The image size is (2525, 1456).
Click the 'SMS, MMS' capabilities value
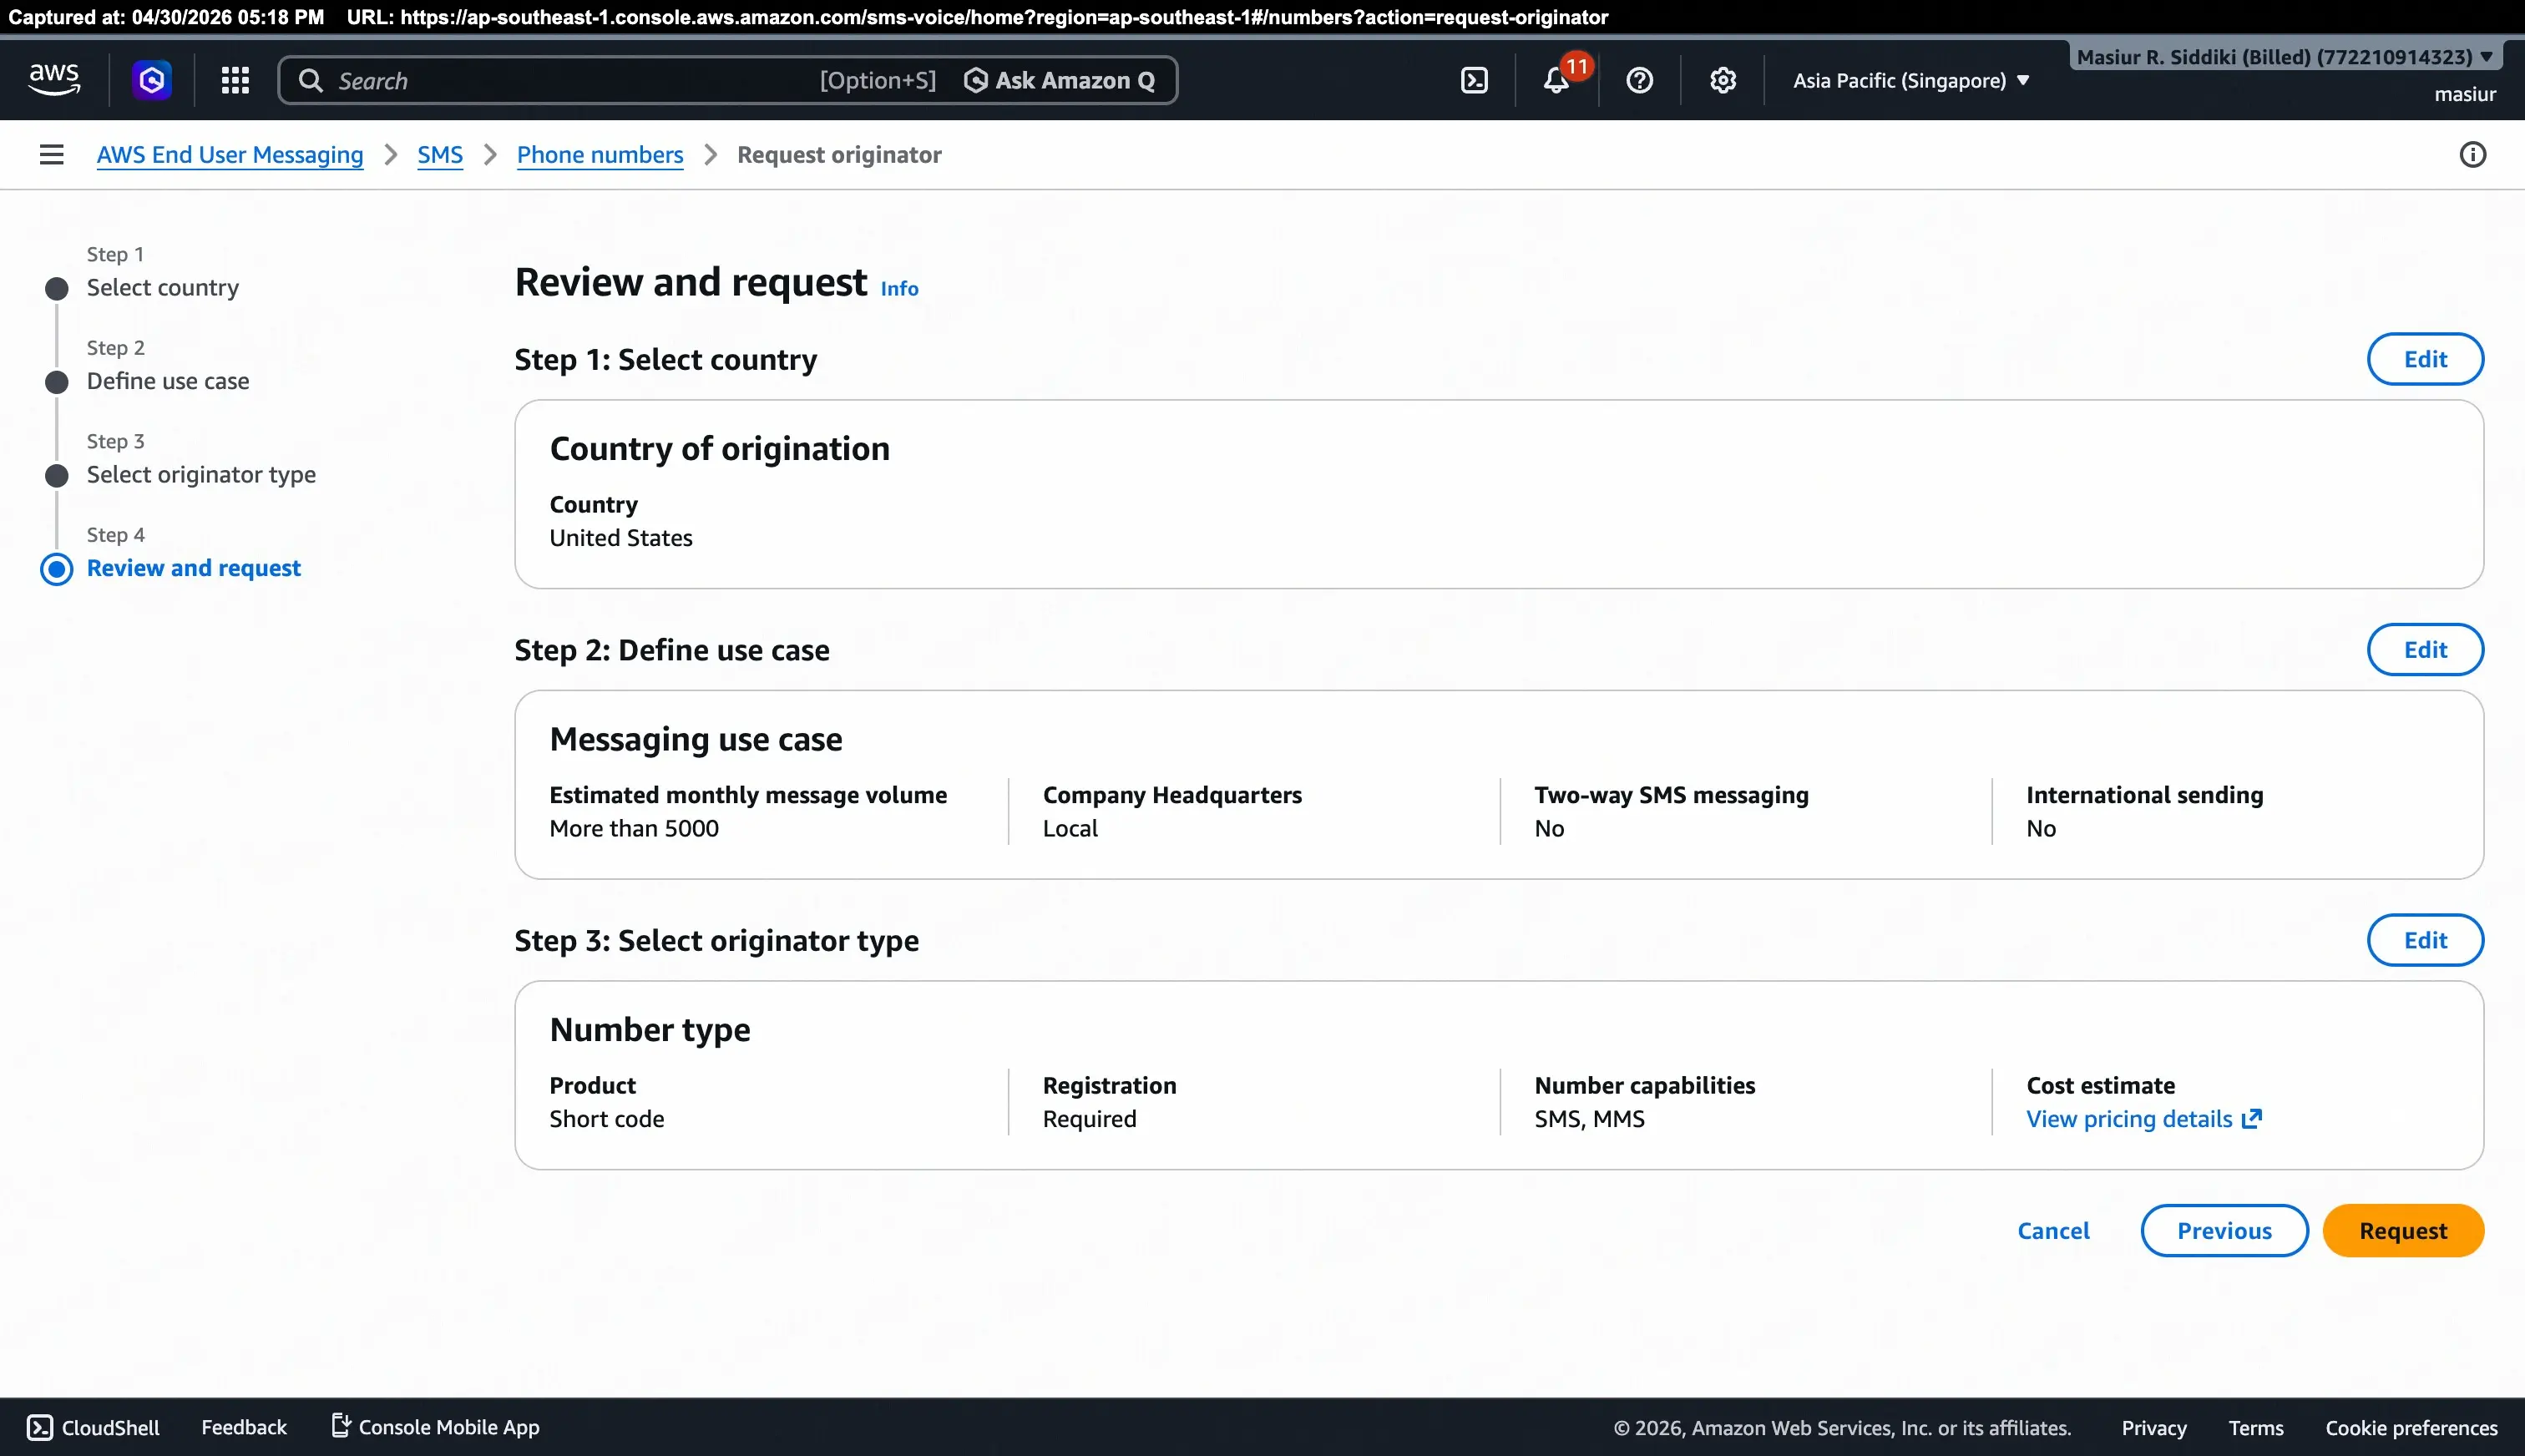1589,1119
